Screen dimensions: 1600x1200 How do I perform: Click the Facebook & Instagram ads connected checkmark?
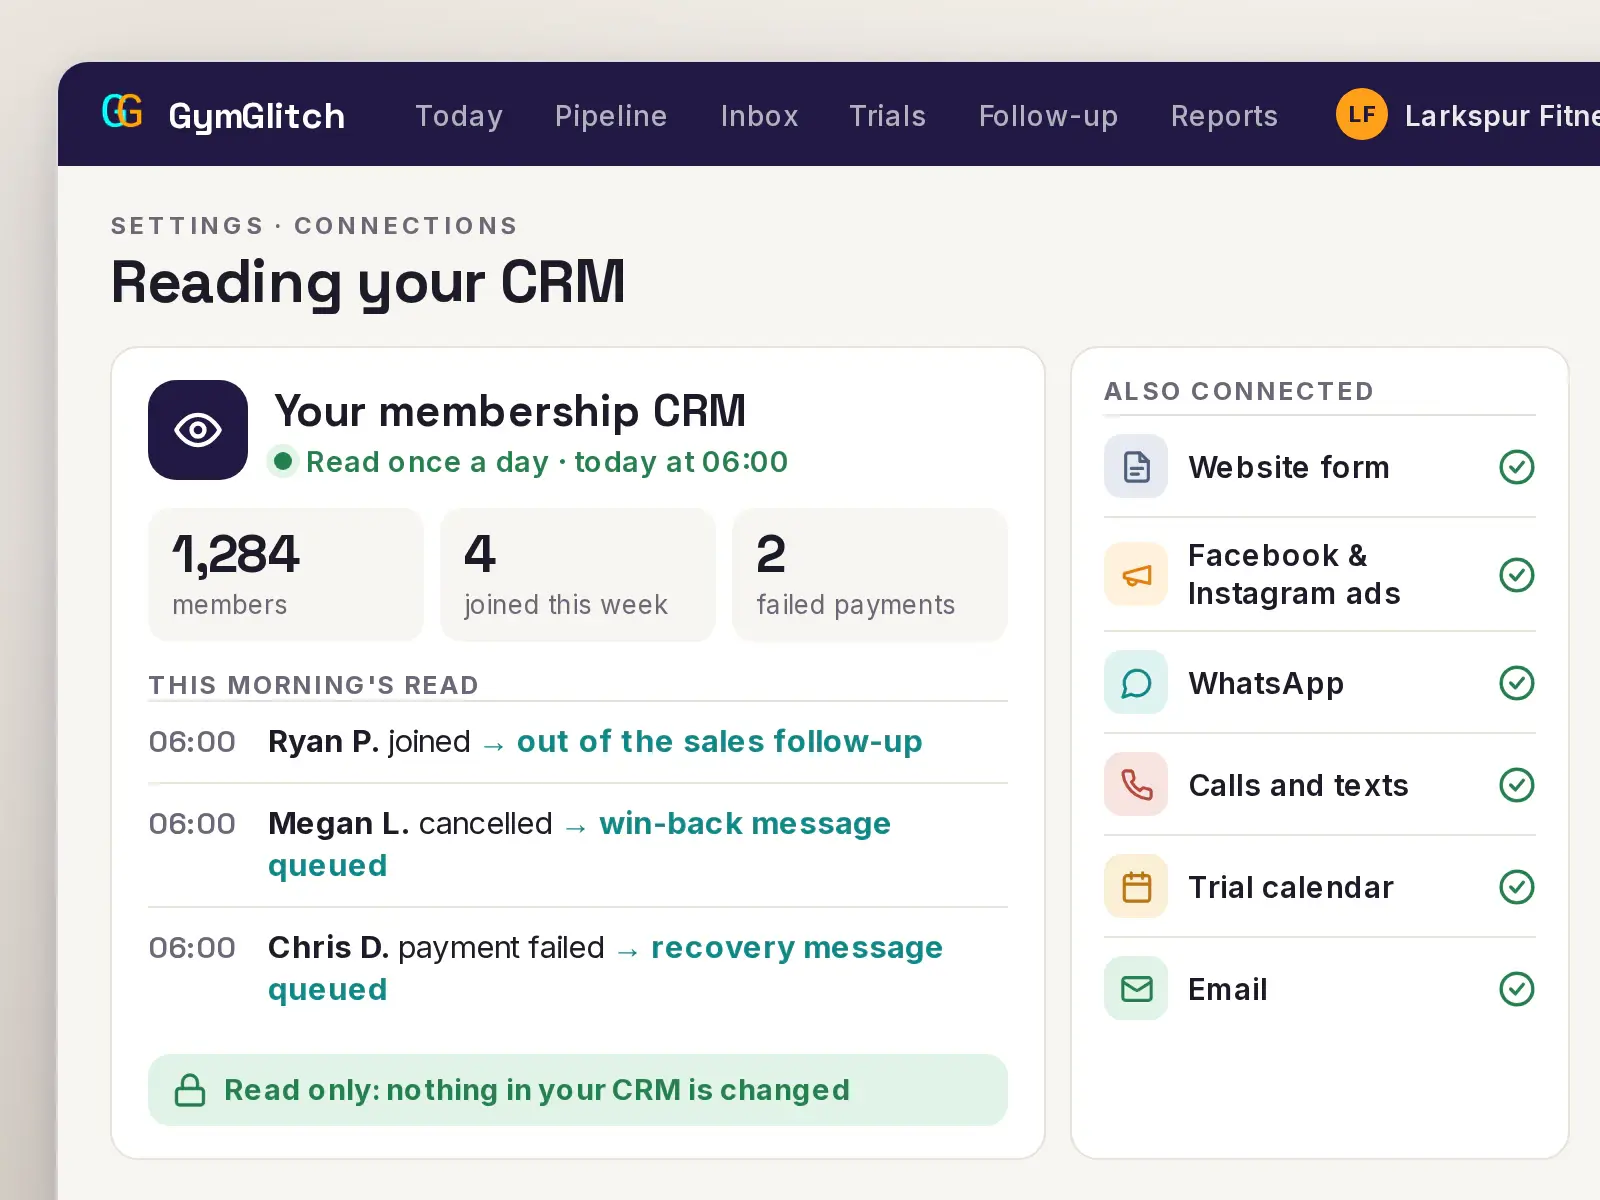click(1517, 574)
